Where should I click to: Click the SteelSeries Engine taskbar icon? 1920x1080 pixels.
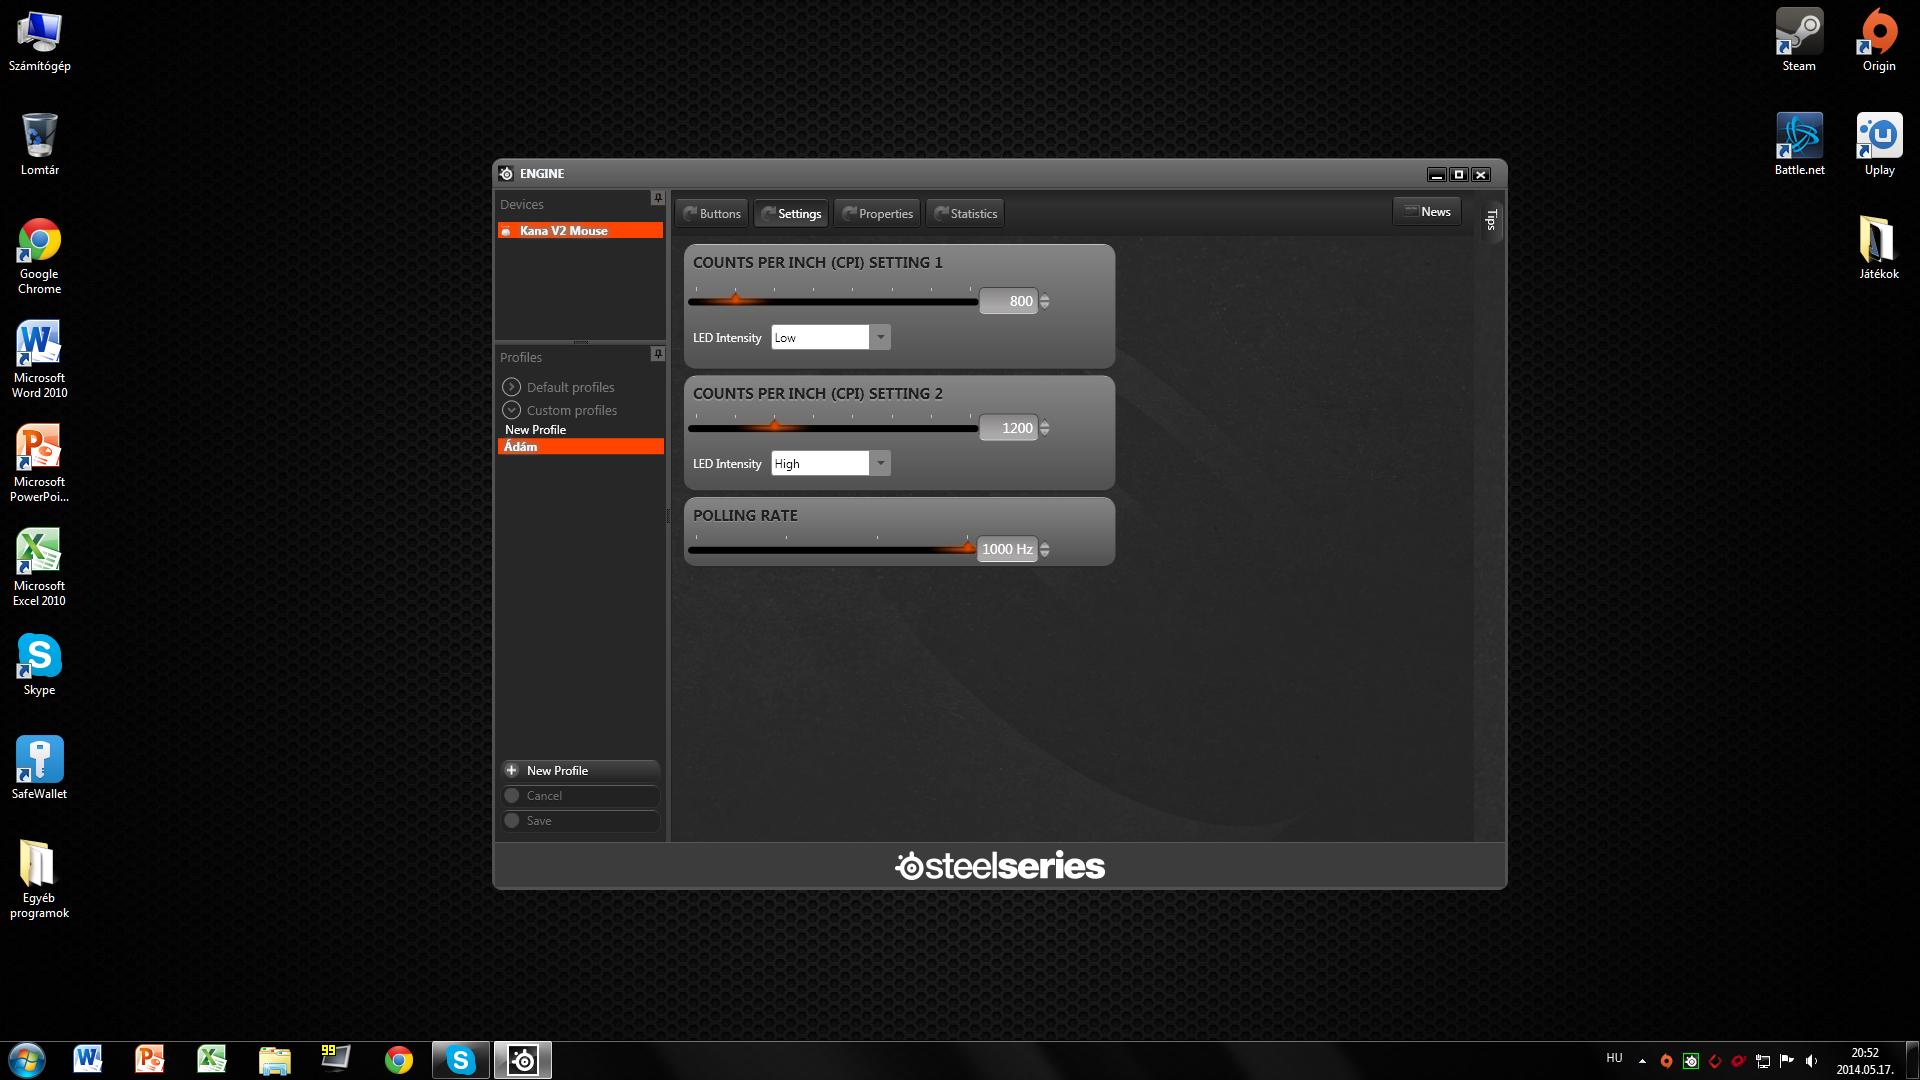pos(523,1060)
